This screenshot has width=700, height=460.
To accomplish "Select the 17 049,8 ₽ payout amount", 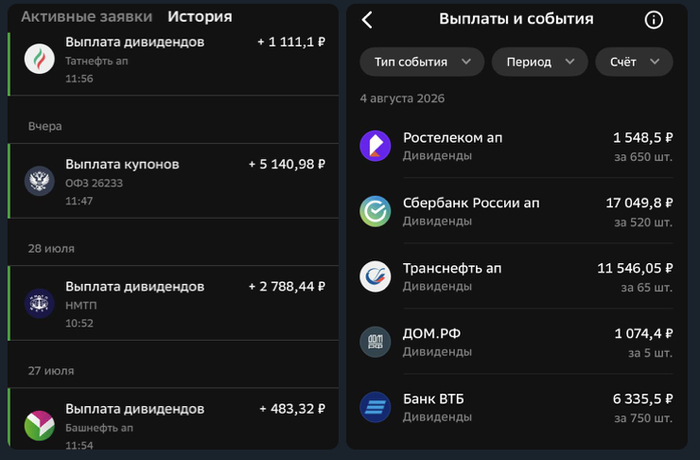I will (x=639, y=203).
